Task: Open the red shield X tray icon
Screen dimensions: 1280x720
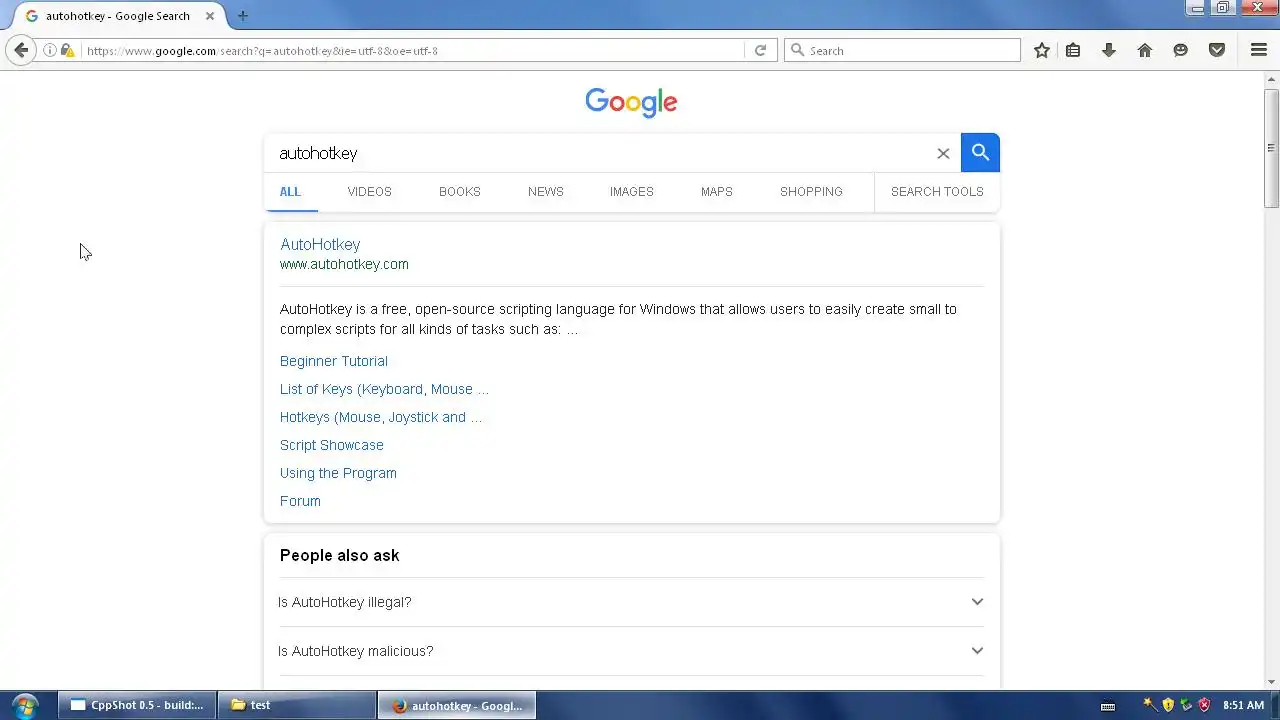Action: click(x=1204, y=705)
